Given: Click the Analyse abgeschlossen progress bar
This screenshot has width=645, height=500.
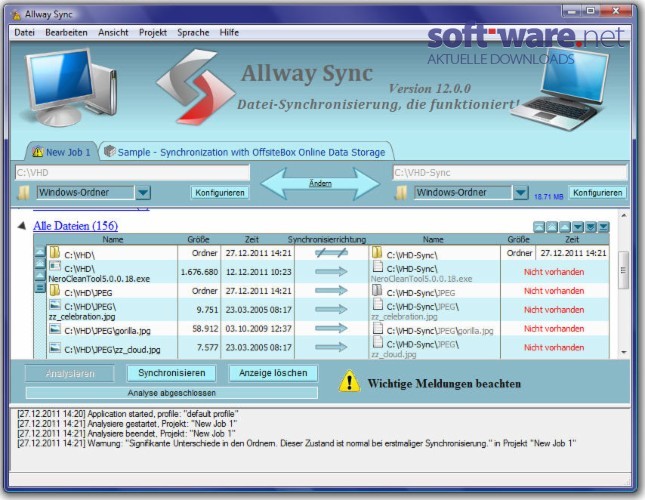Looking at the screenshot, I should click(172, 393).
